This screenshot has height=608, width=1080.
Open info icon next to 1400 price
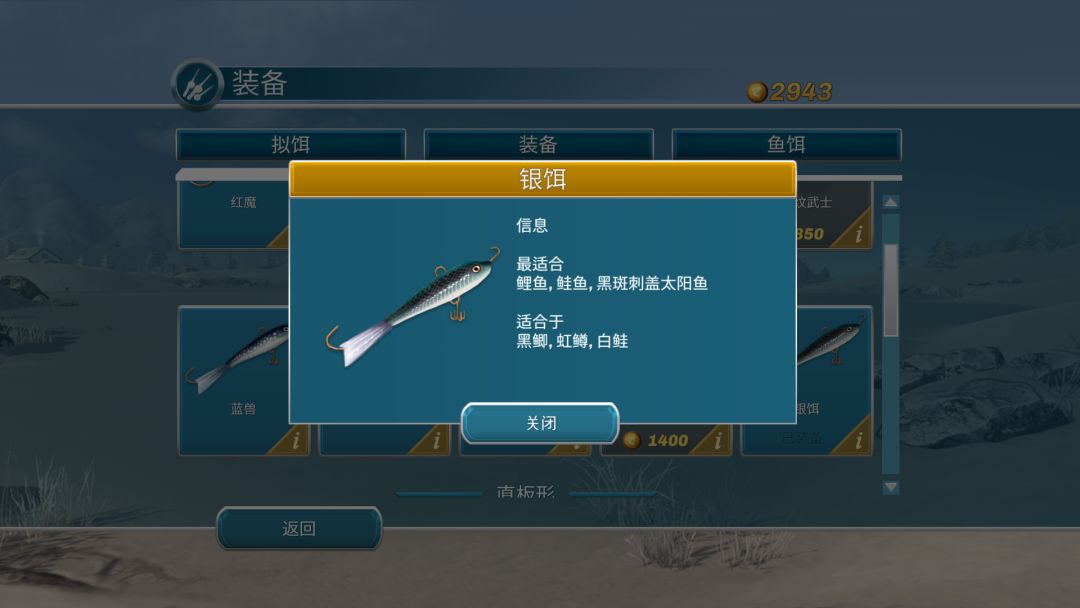[x=718, y=440]
